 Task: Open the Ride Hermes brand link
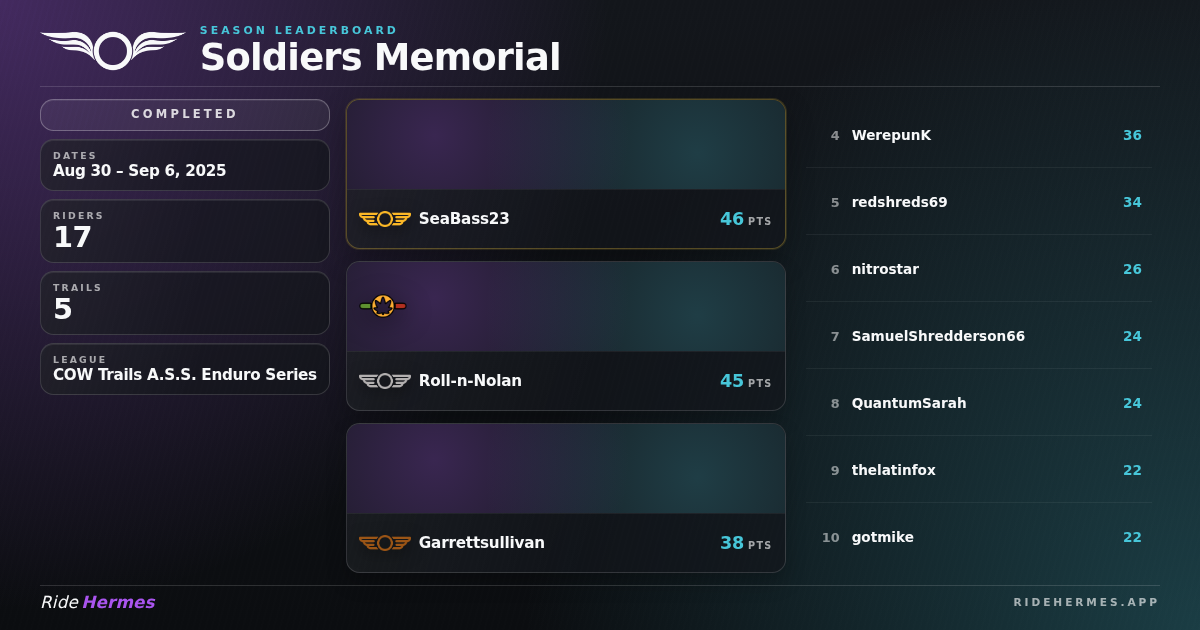98,602
